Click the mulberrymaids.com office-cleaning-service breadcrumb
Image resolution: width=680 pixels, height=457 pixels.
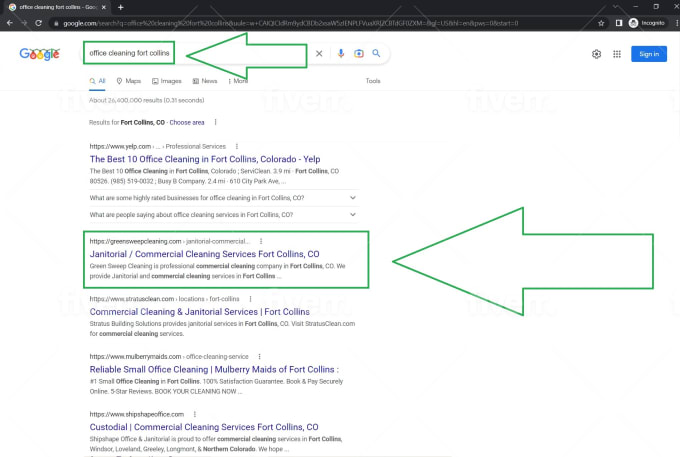tap(169, 356)
